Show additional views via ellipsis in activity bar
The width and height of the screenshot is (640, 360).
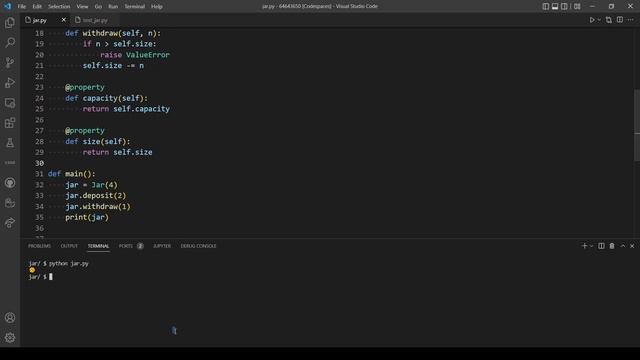[10, 162]
